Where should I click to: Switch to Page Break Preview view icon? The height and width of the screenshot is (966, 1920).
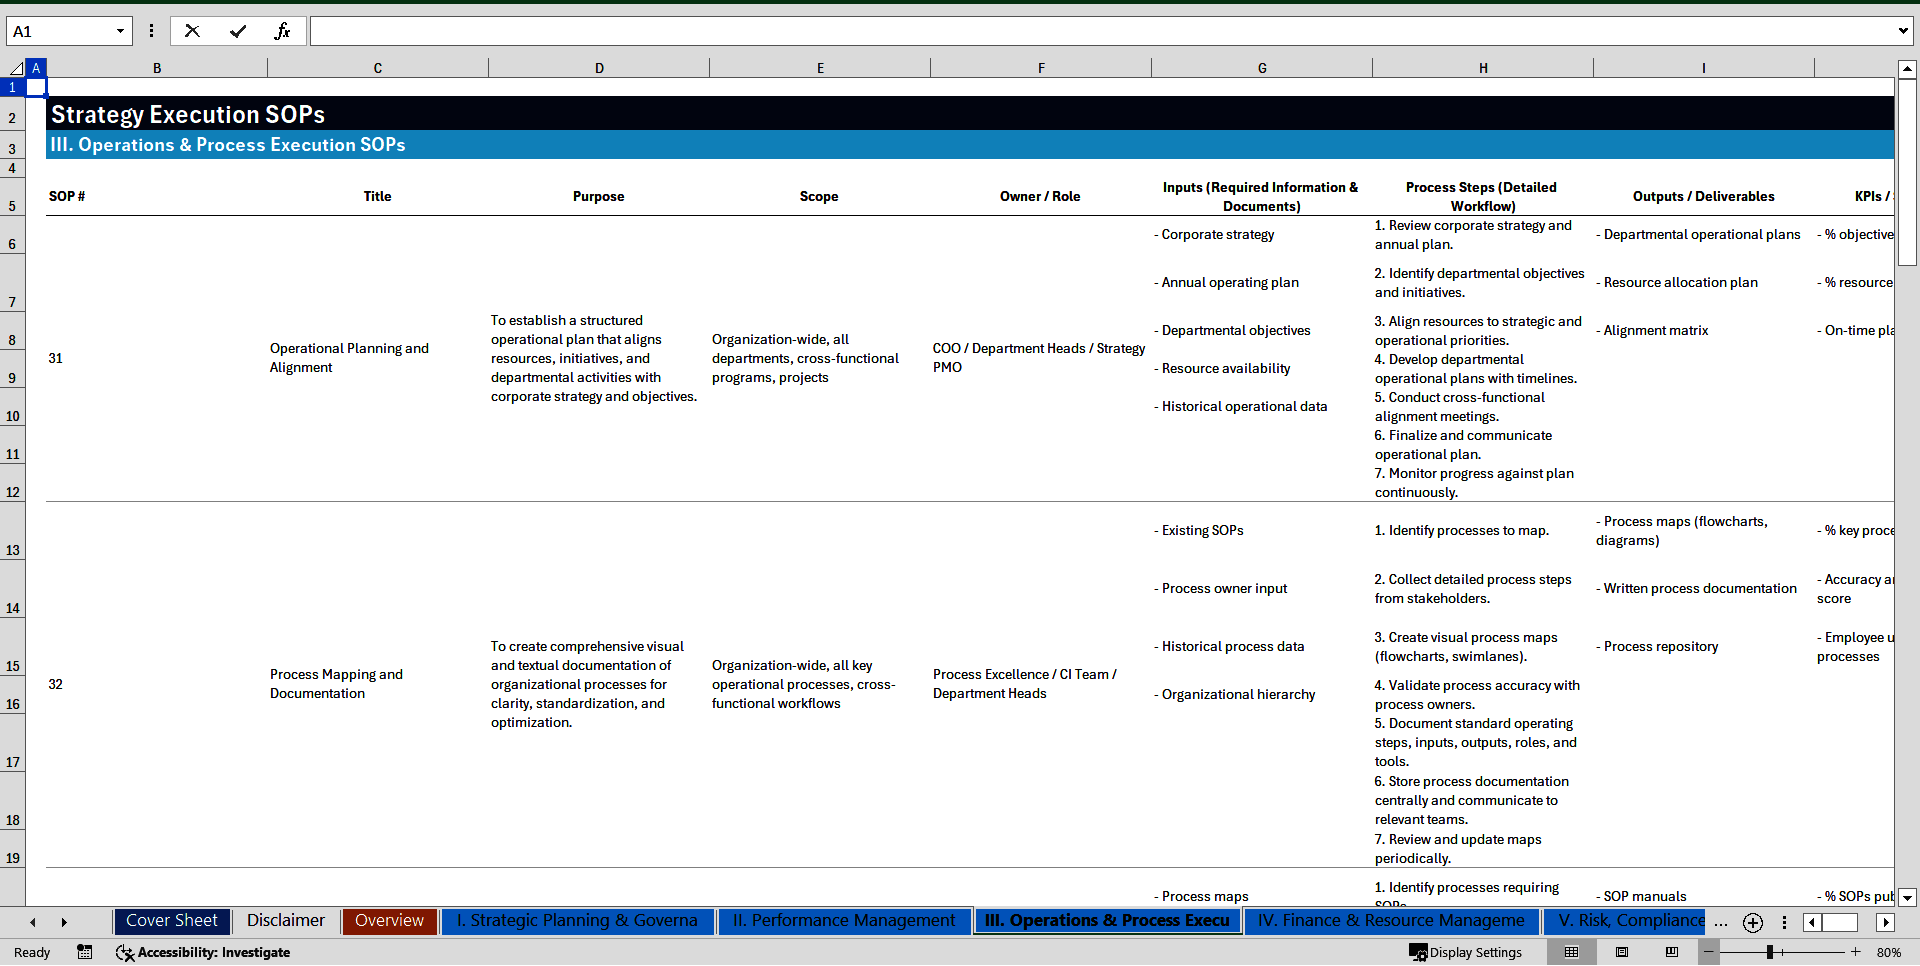tap(1672, 952)
